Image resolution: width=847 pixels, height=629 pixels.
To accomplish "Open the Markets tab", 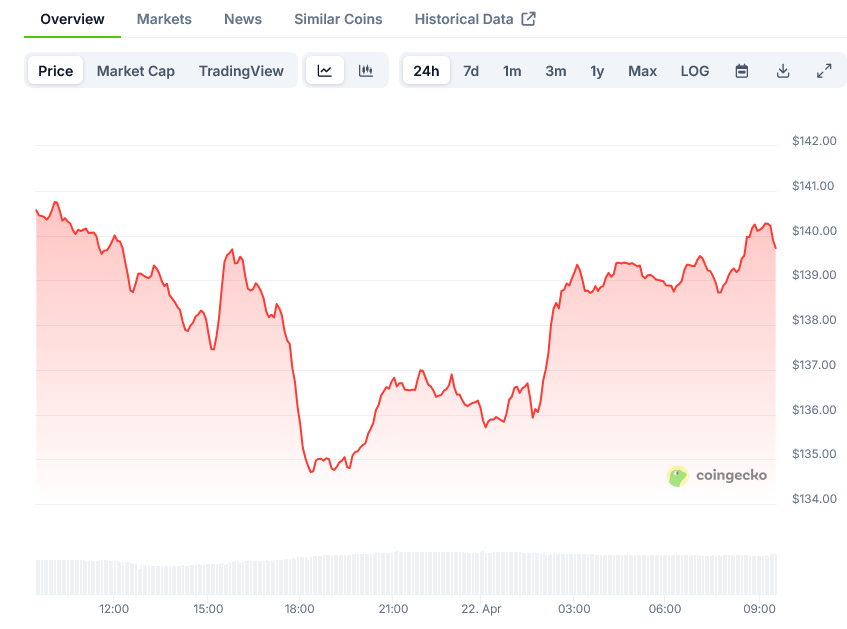I will (x=164, y=19).
